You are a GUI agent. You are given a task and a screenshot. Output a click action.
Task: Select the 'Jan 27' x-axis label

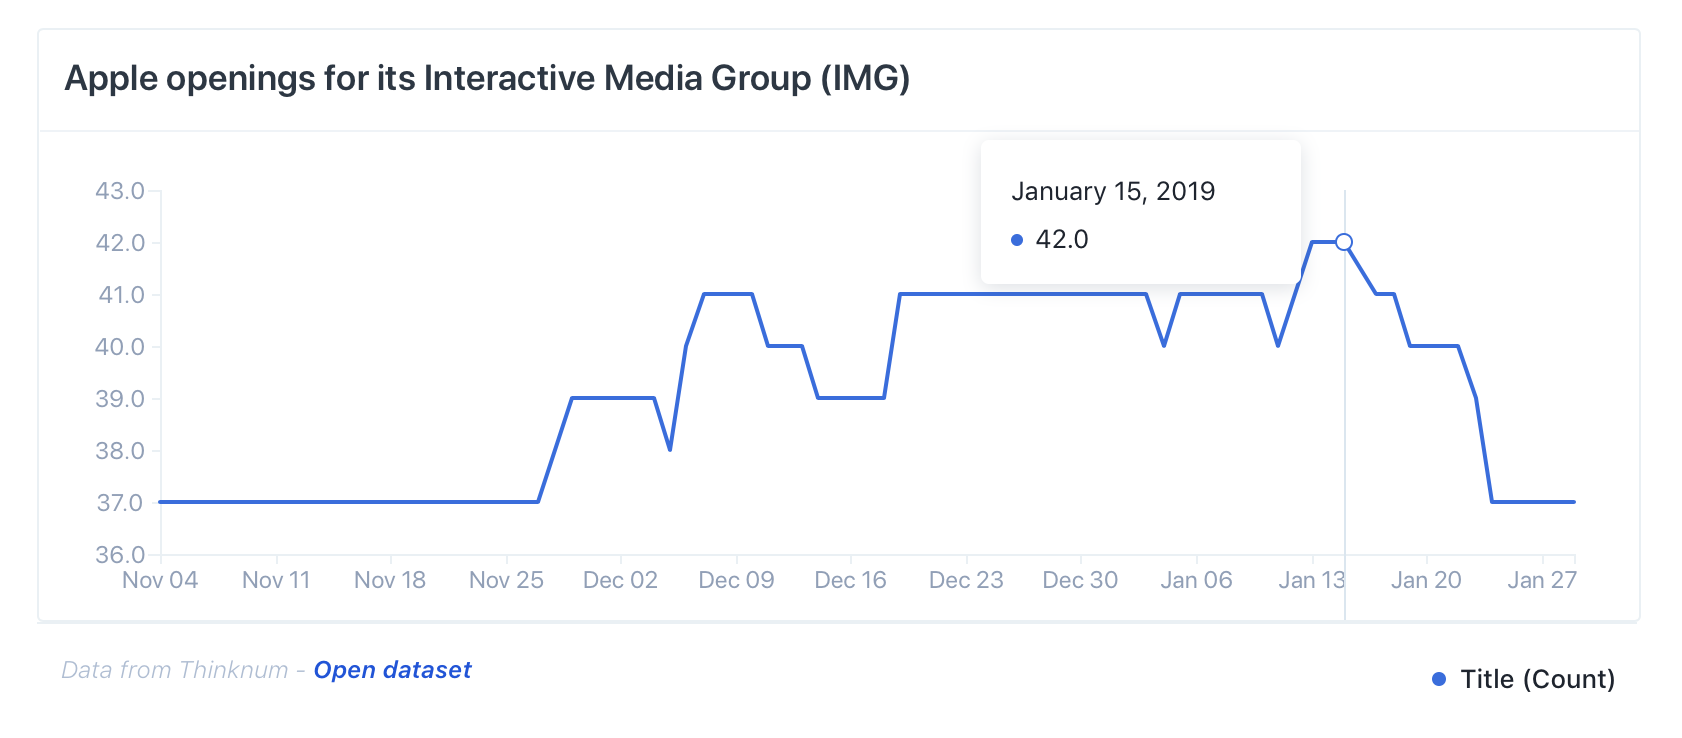[x=1541, y=580]
